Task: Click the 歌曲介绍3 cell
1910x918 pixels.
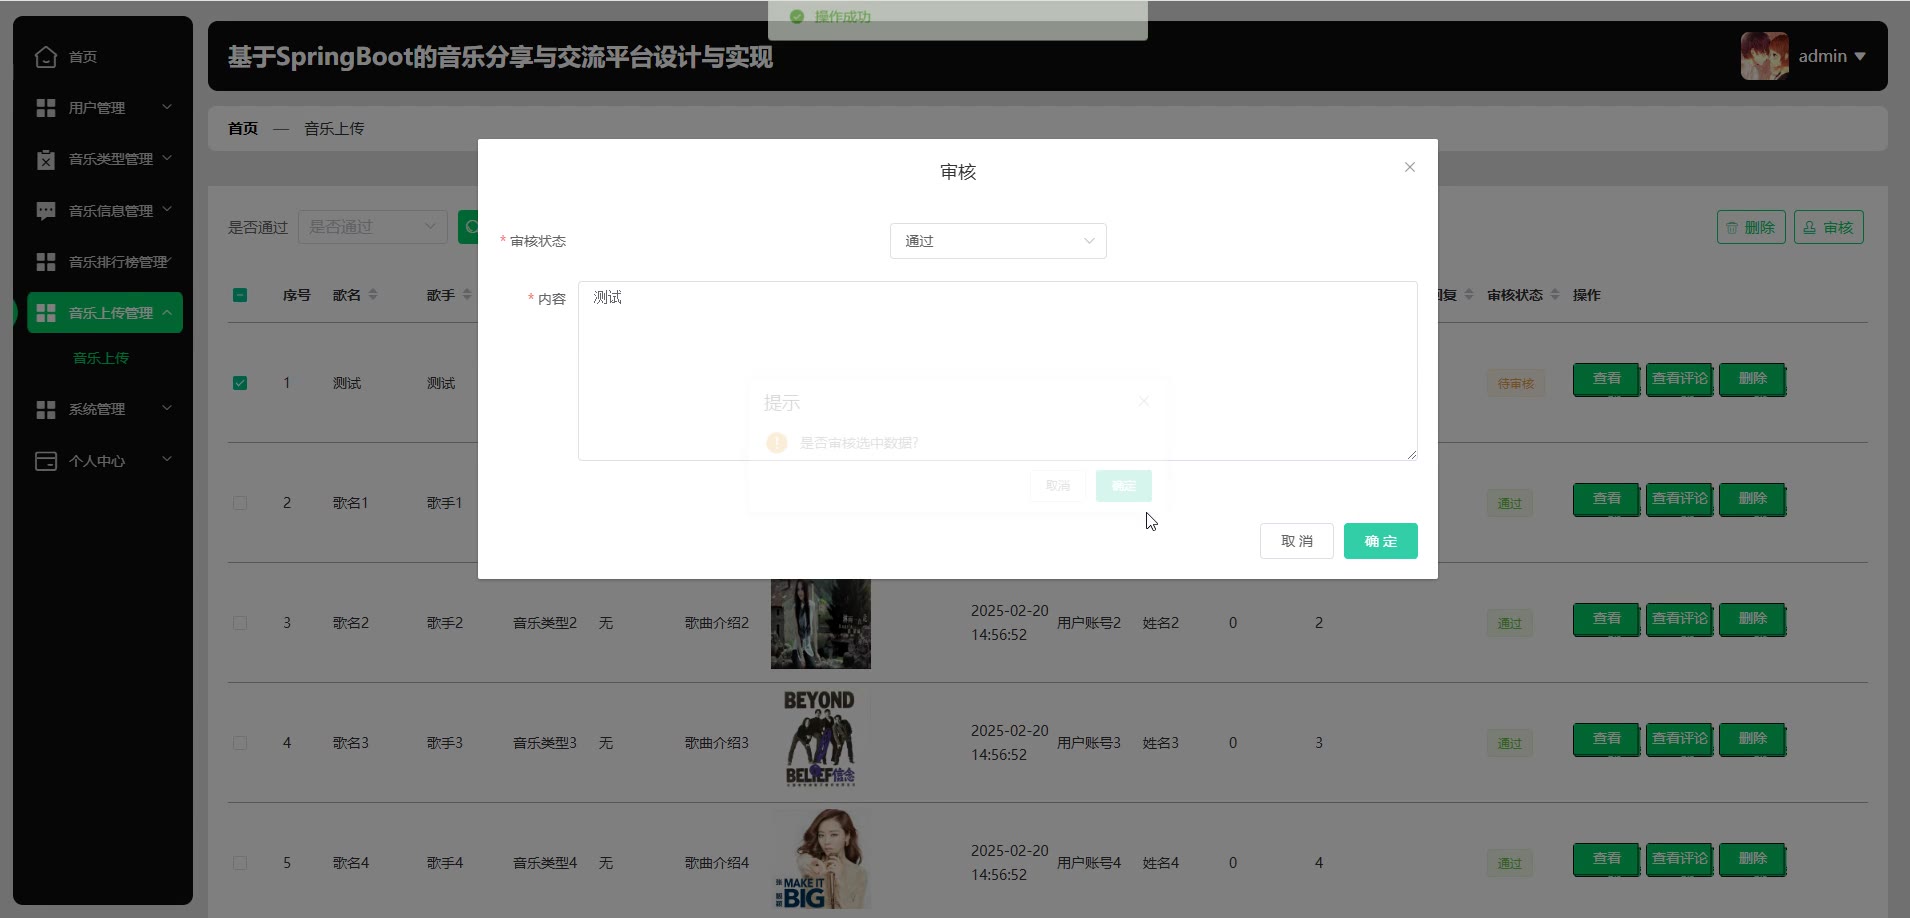Action: [717, 743]
